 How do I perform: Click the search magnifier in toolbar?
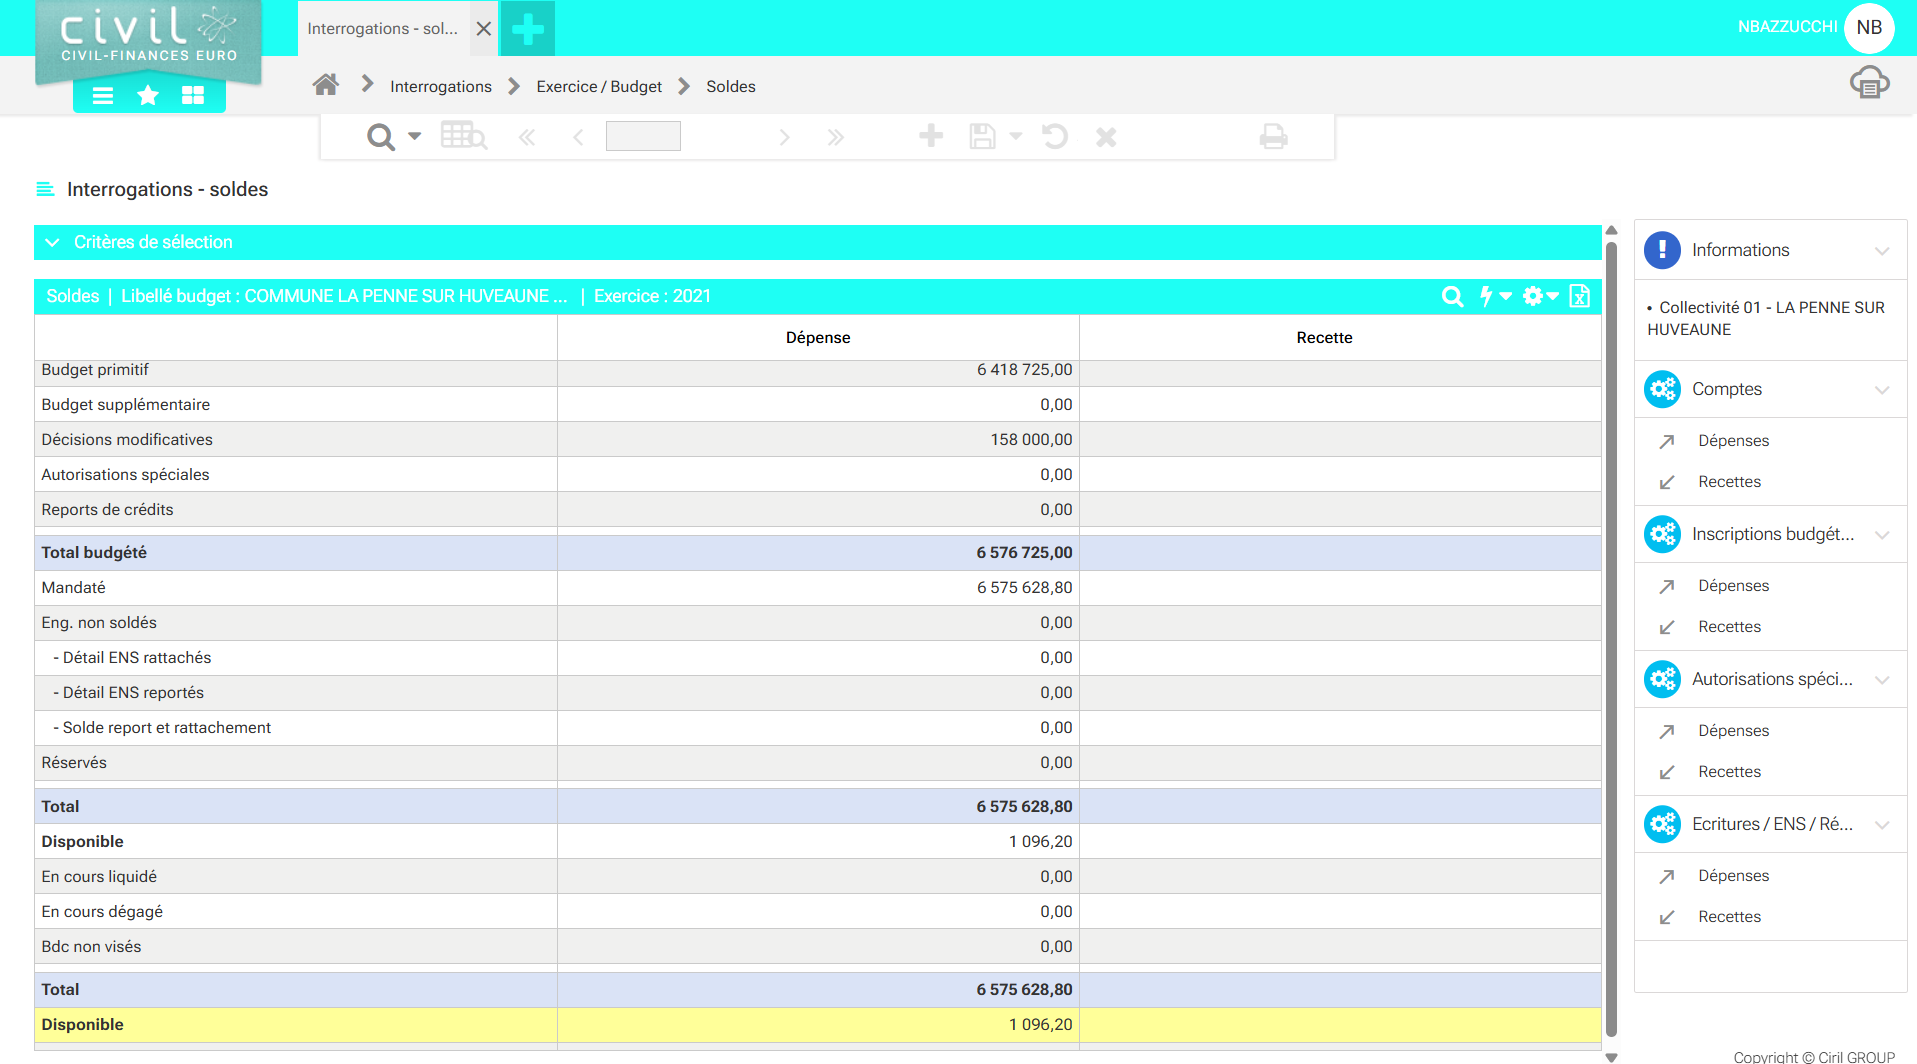pyautogui.click(x=381, y=137)
